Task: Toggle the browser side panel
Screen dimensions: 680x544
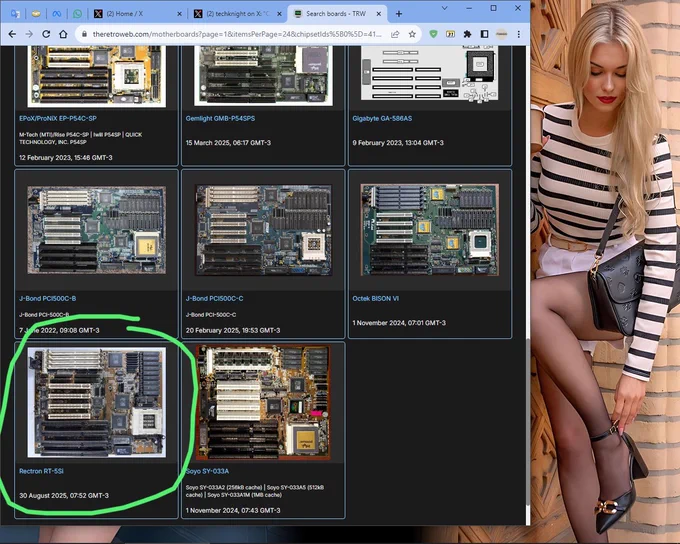Action: coord(484,34)
